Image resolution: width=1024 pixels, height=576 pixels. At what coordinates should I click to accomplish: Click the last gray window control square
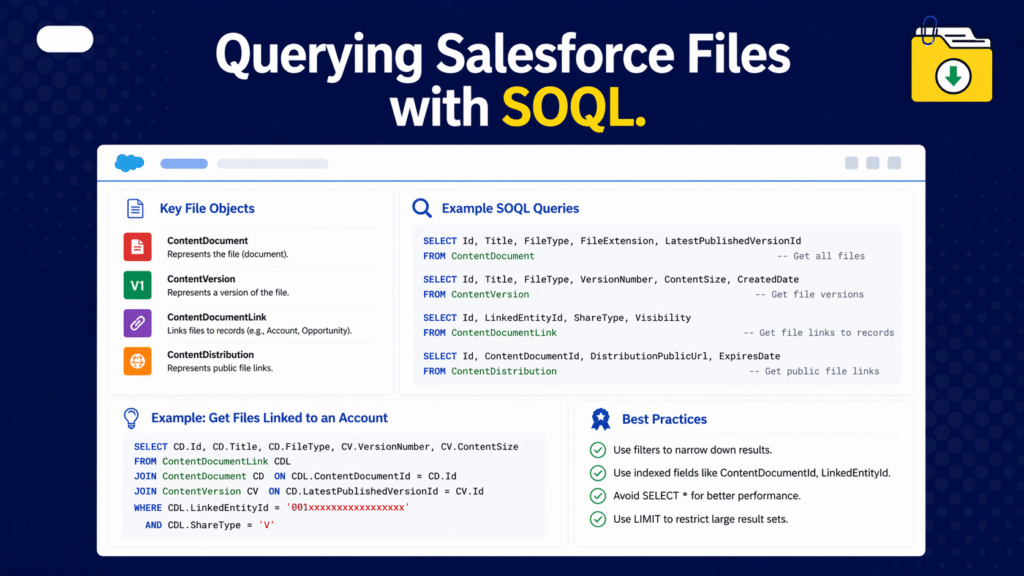click(x=894, y=163)
